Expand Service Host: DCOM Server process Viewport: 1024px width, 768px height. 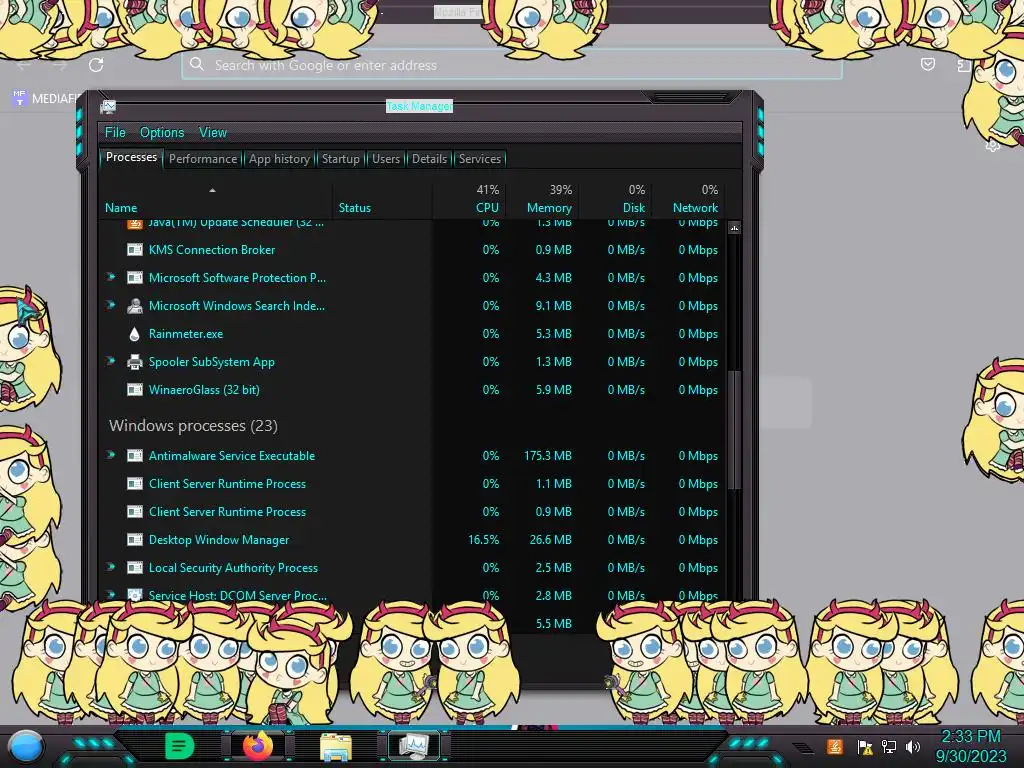point(111,594)
